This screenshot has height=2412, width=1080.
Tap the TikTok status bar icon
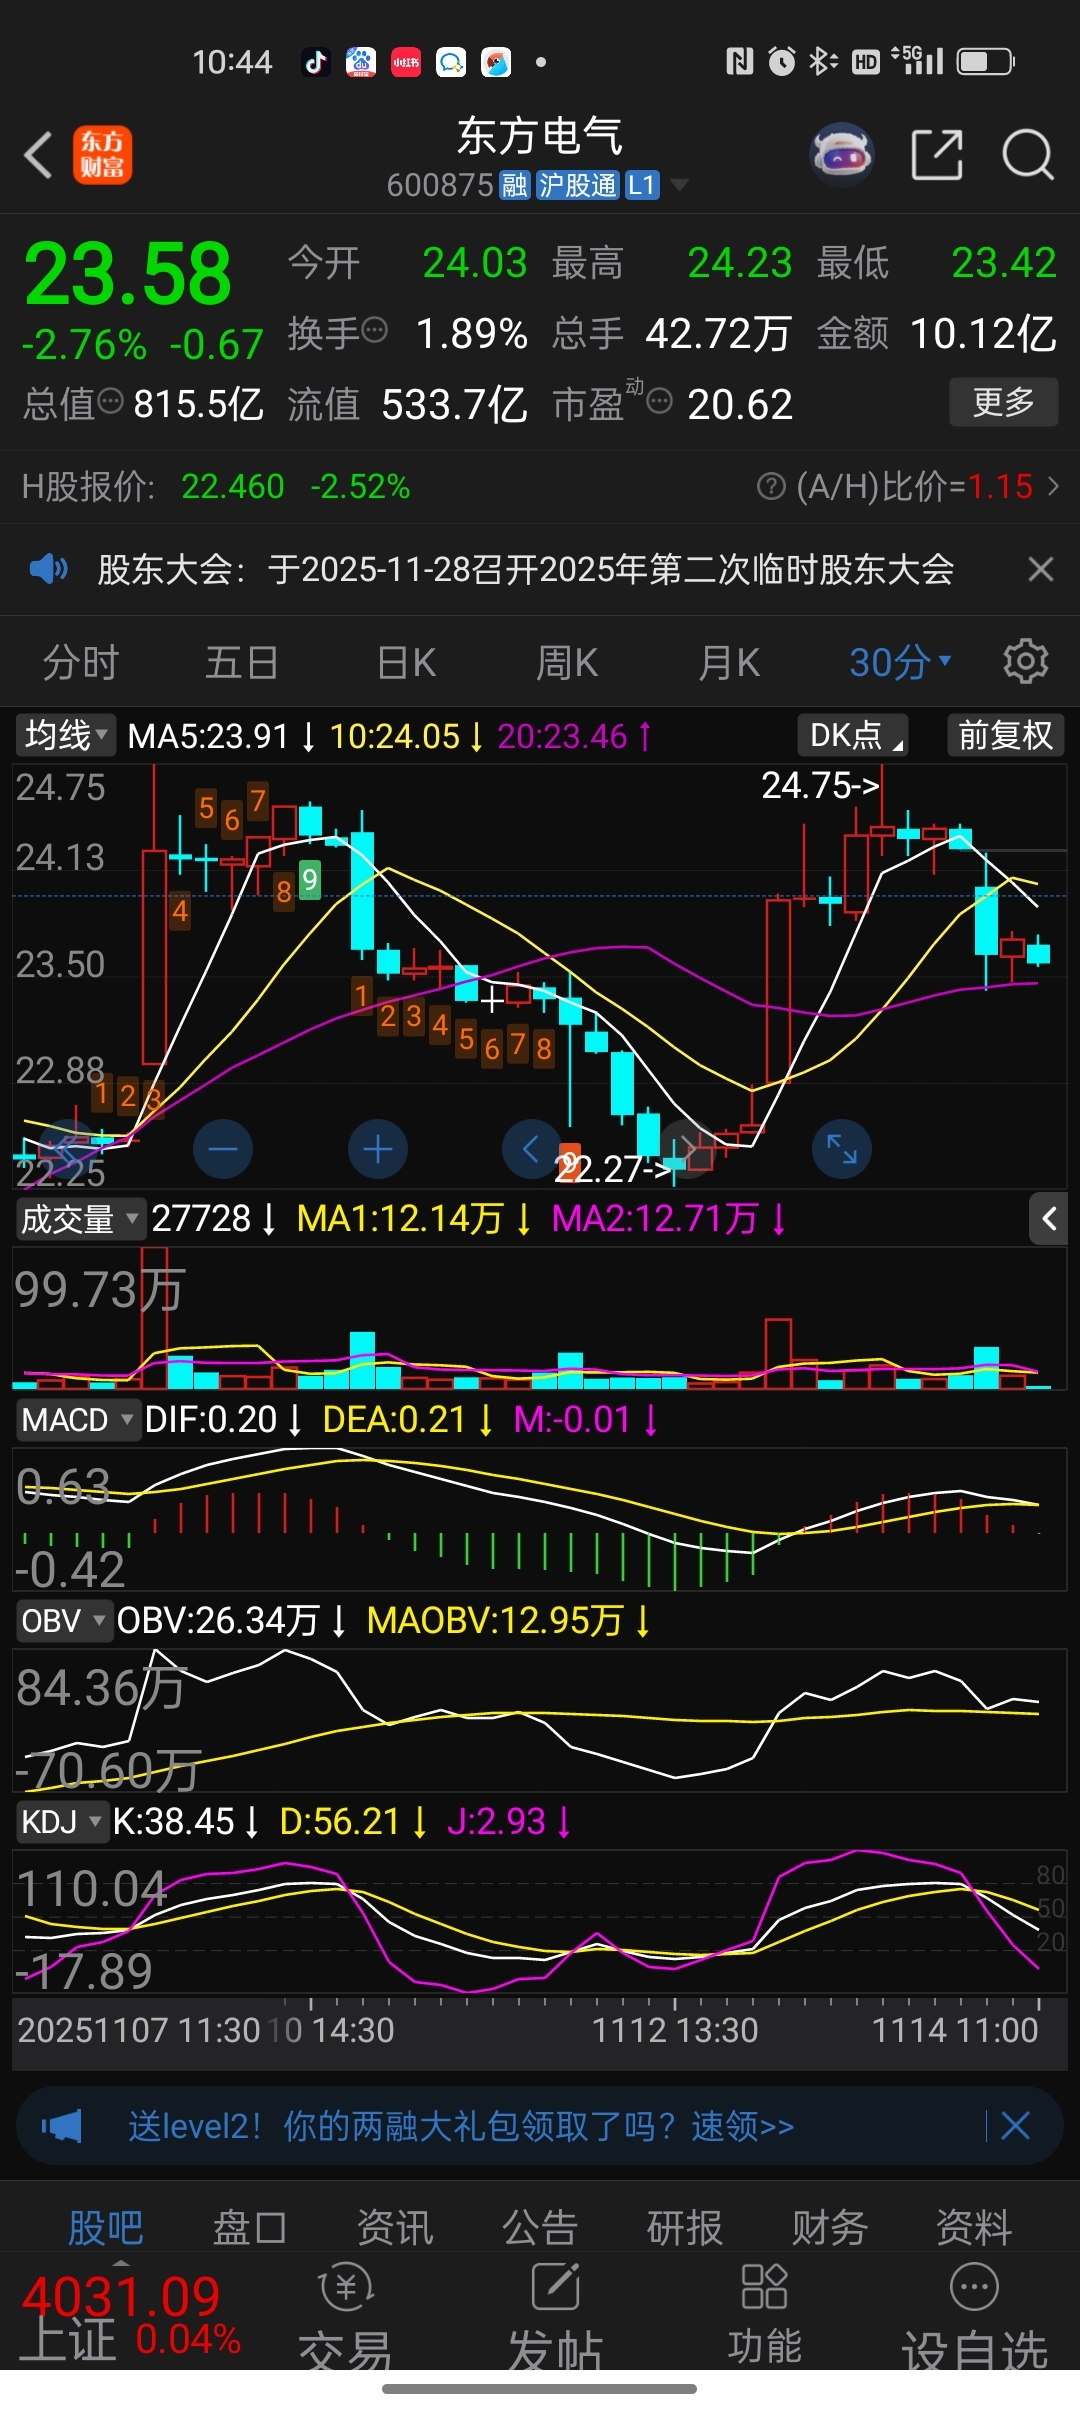316,62
